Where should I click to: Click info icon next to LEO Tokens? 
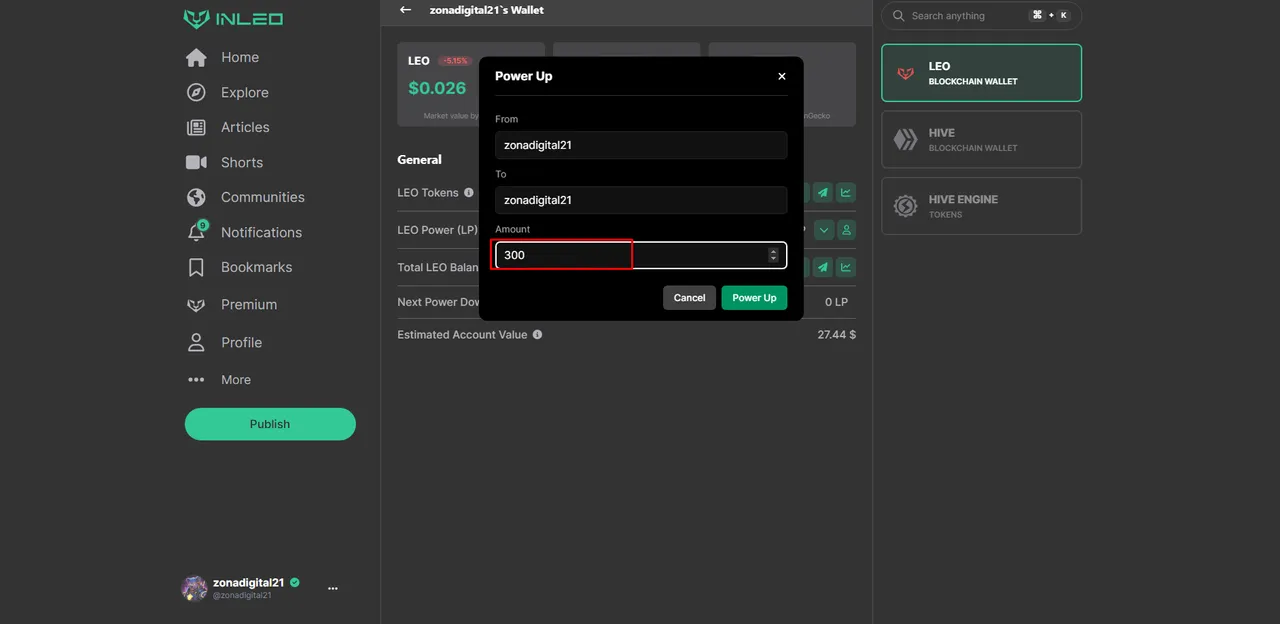(x=469, y=193)
